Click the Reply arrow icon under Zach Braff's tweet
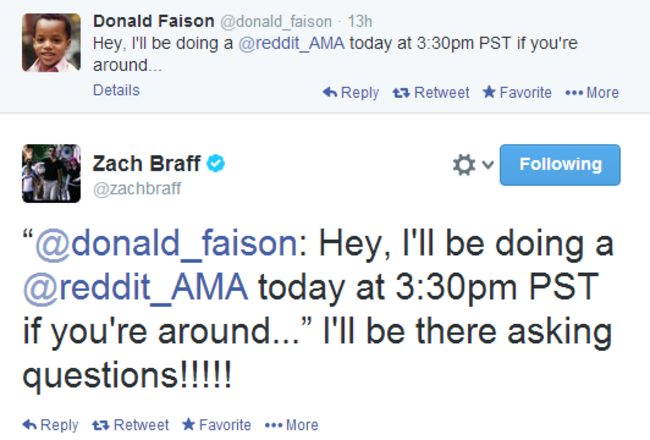The image size is (650, 440). coord(29,425)
